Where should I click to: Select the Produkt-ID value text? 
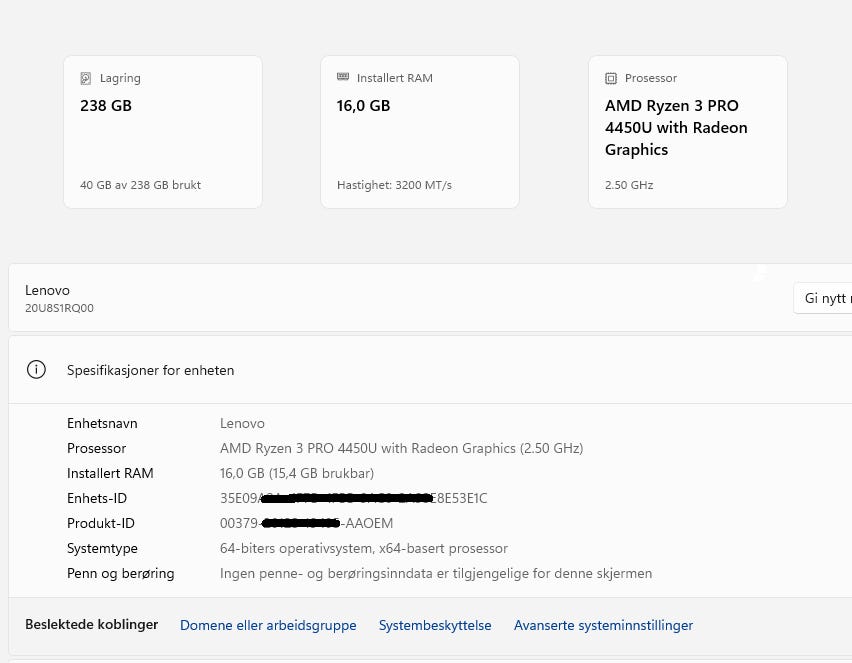coord(306,523)
